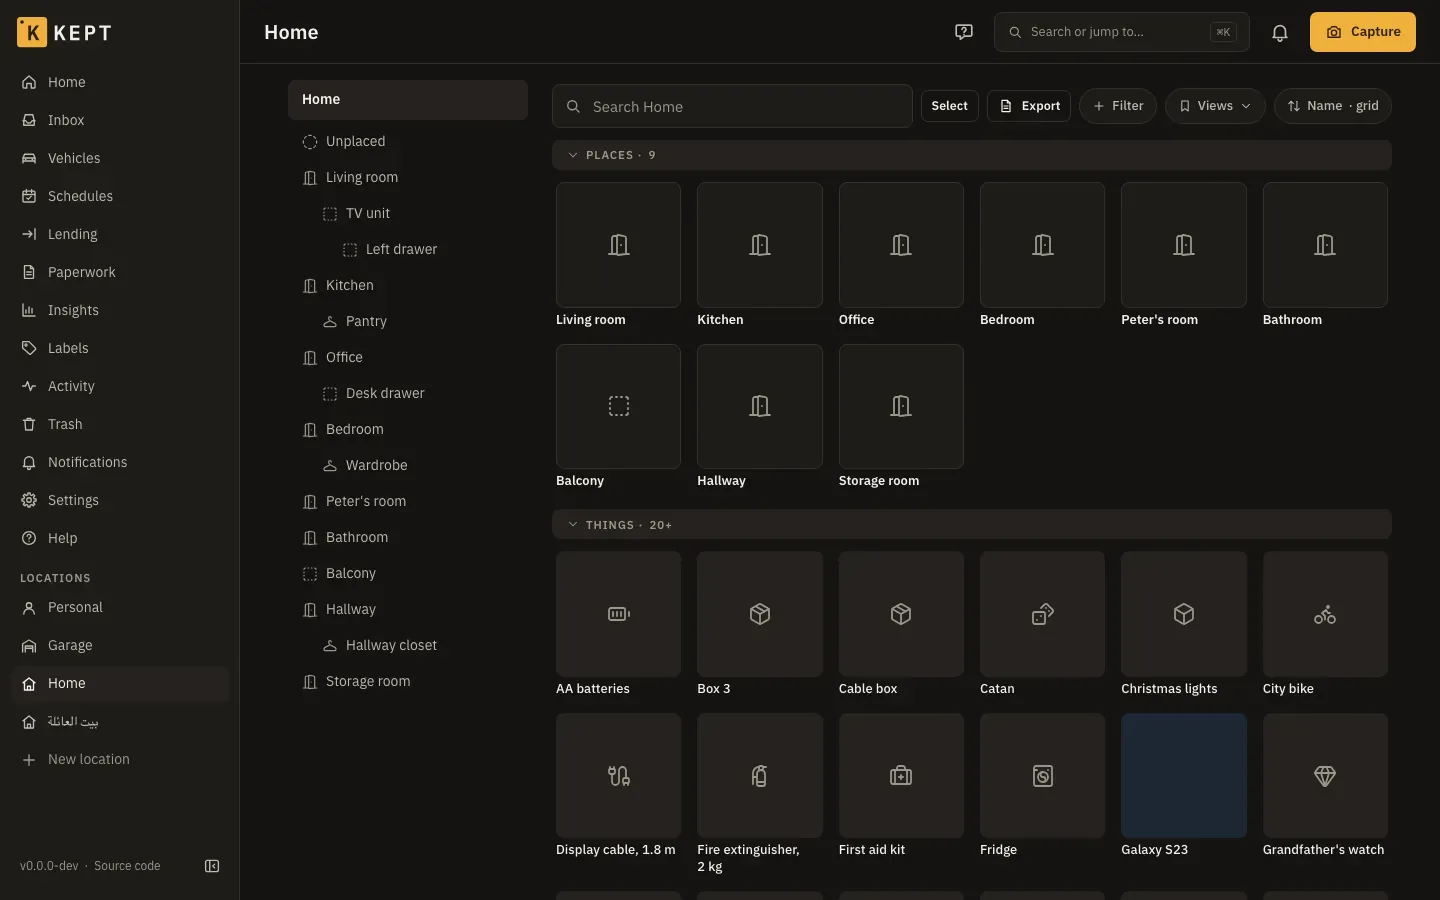Open the Hallway place card
1440x900 pixels.
760,416
